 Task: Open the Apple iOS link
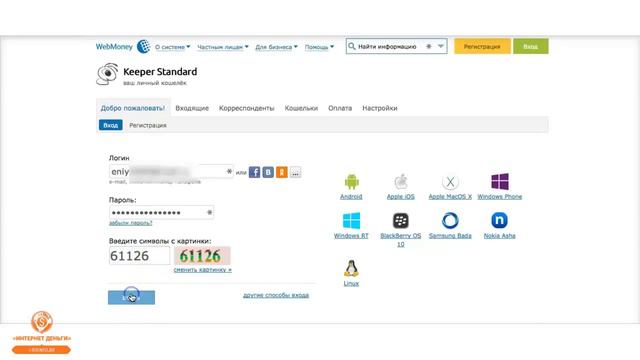click(400, 197)
